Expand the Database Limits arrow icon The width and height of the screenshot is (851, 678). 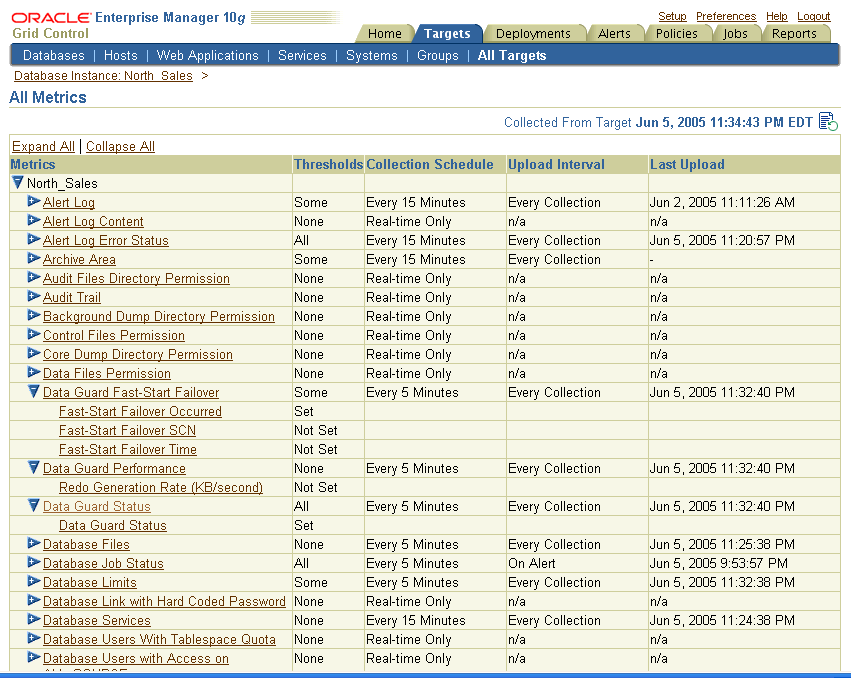[34, 582]
